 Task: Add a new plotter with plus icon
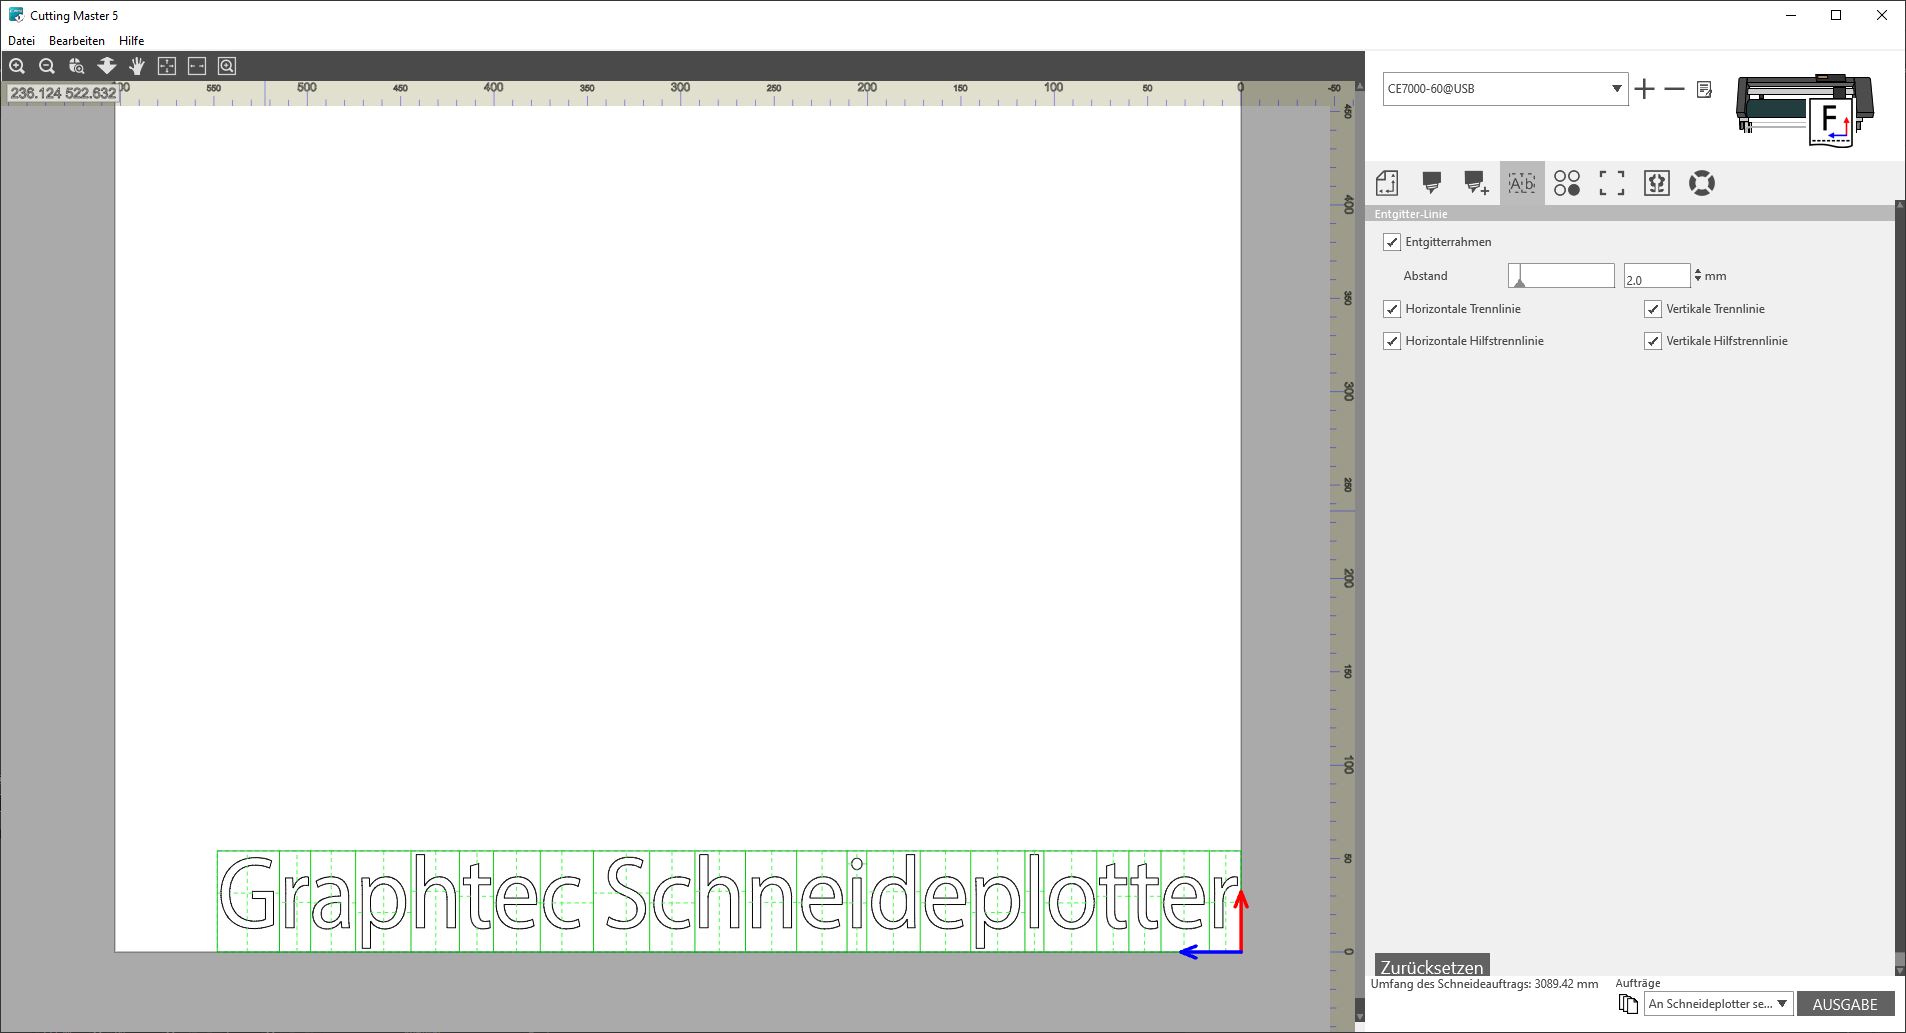(x=1644, y=89)
